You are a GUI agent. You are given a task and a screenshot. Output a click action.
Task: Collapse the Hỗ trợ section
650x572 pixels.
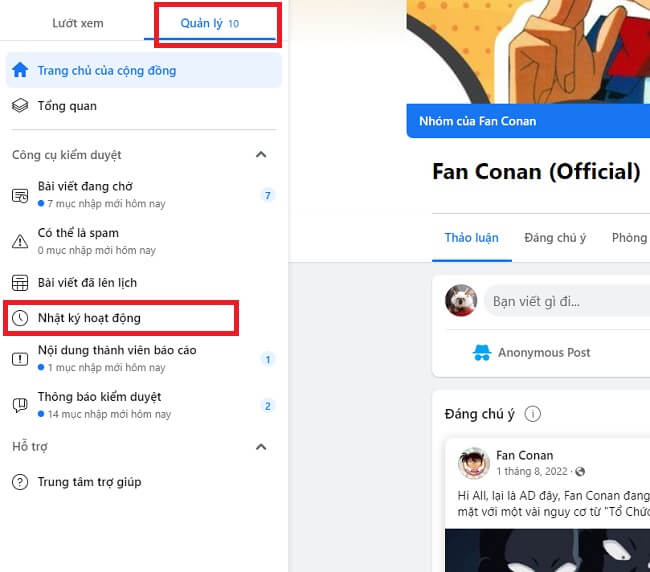coord(261,447)
